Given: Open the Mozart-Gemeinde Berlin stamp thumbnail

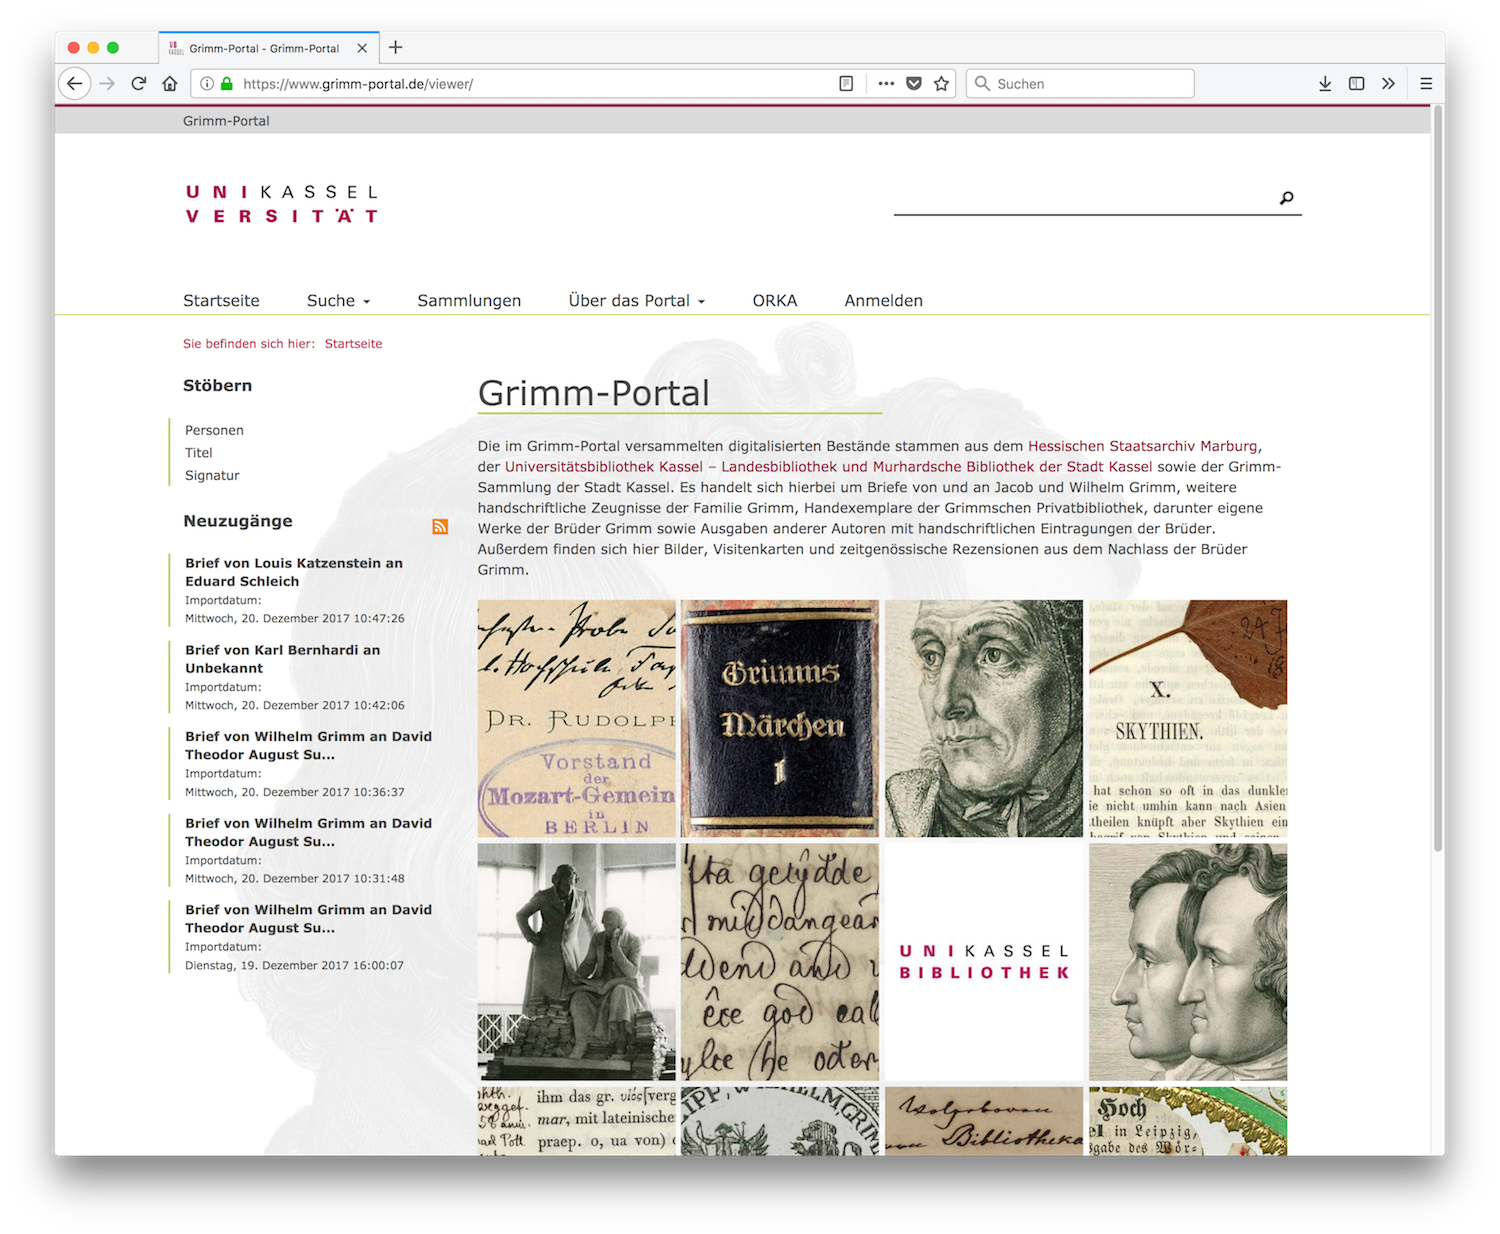Looking at the screenshot, I should pos(577,718).
